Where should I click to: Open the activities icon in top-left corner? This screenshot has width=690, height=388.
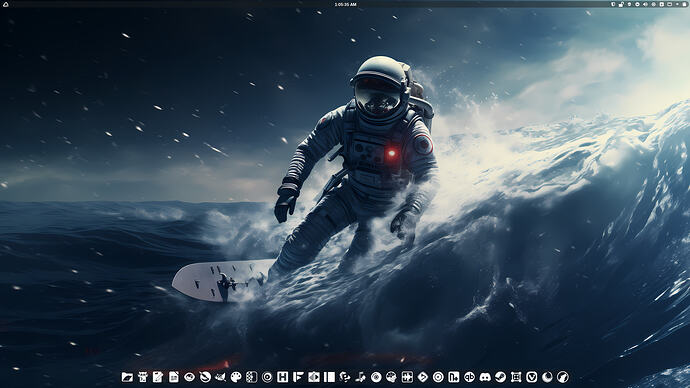click(6, 4)
